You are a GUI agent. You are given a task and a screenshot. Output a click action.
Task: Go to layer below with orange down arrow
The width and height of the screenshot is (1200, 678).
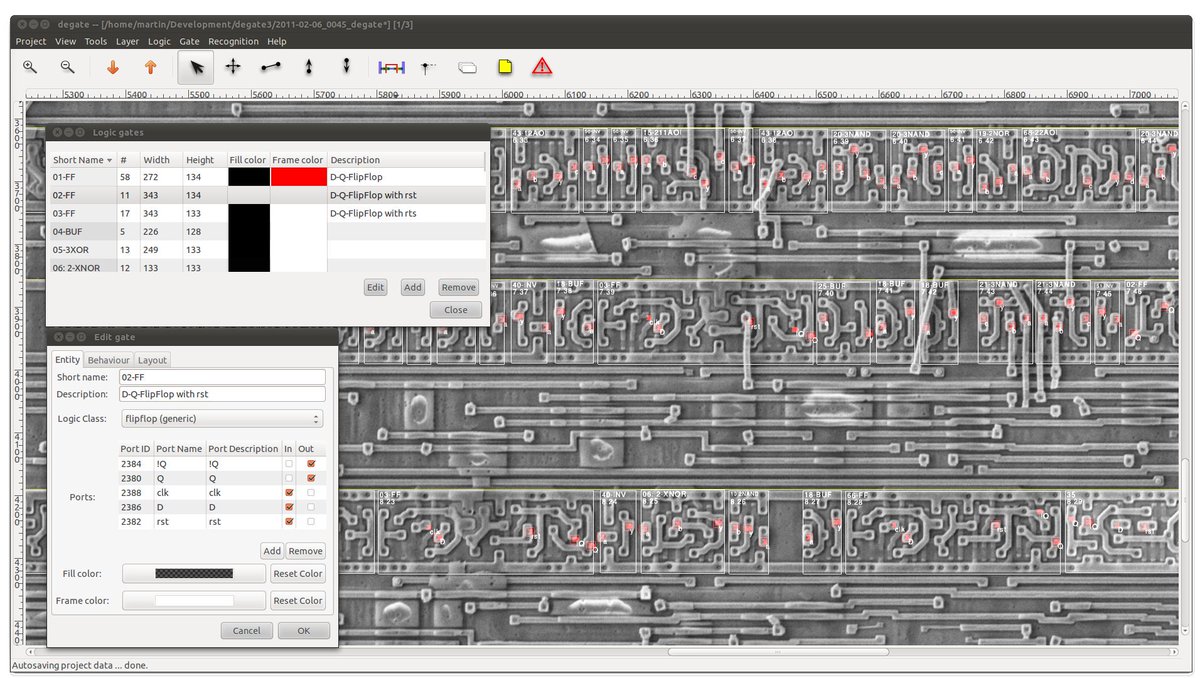(x=113, y=67)
